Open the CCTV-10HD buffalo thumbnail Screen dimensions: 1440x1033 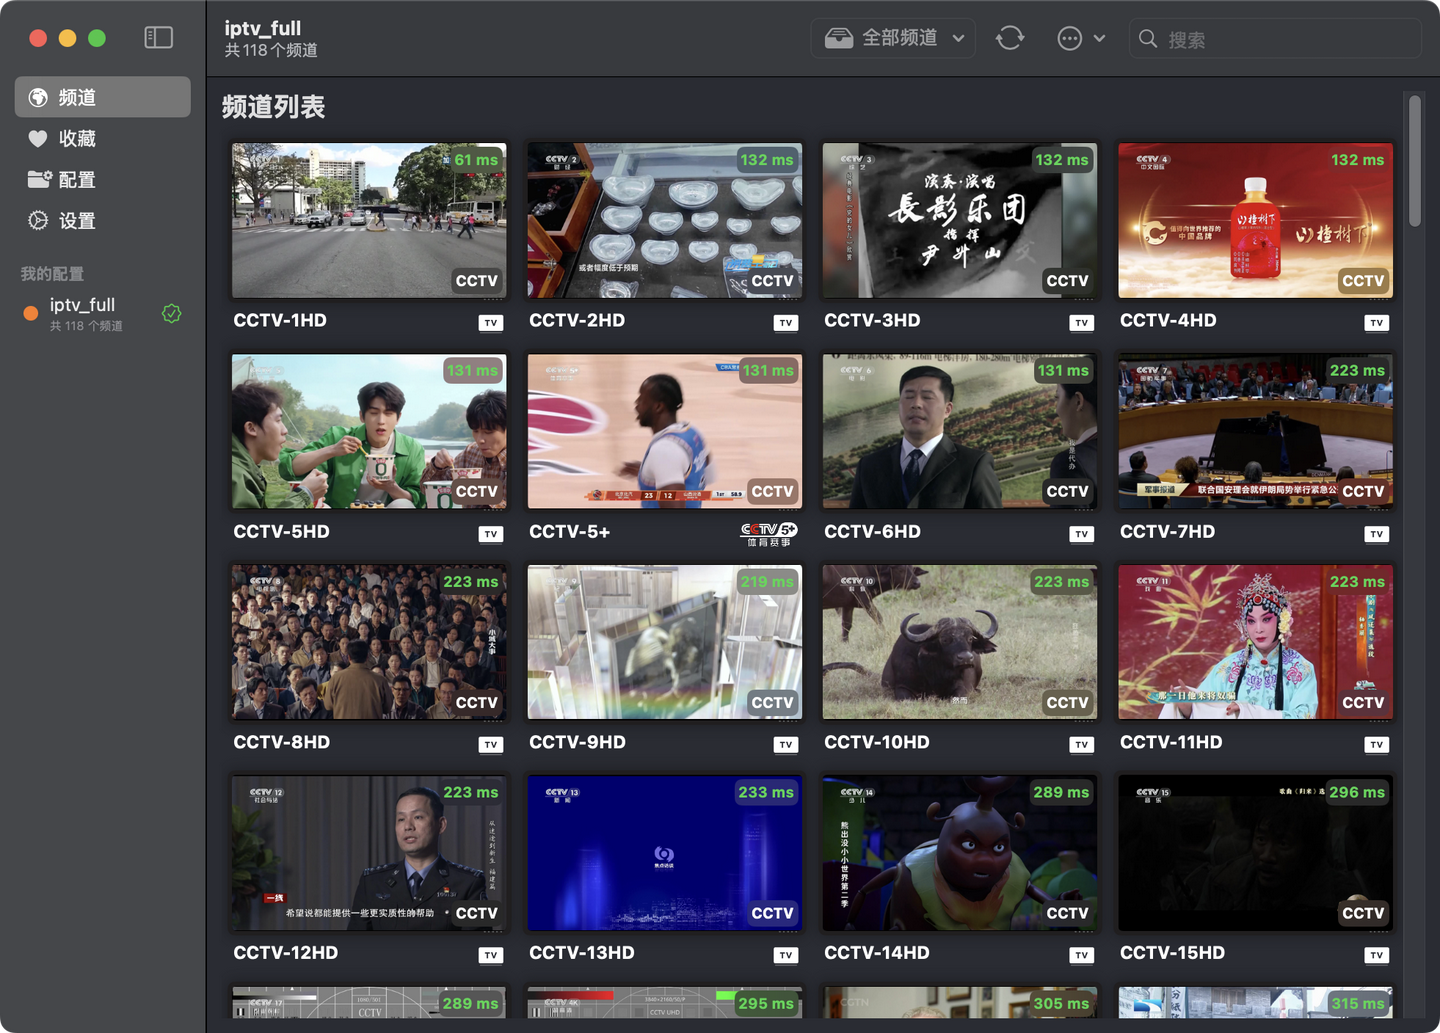pyautogui.click(x=960, y=642)
